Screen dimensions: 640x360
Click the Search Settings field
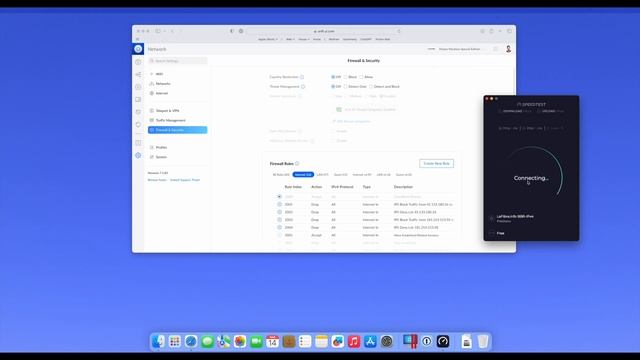(178, 61)
